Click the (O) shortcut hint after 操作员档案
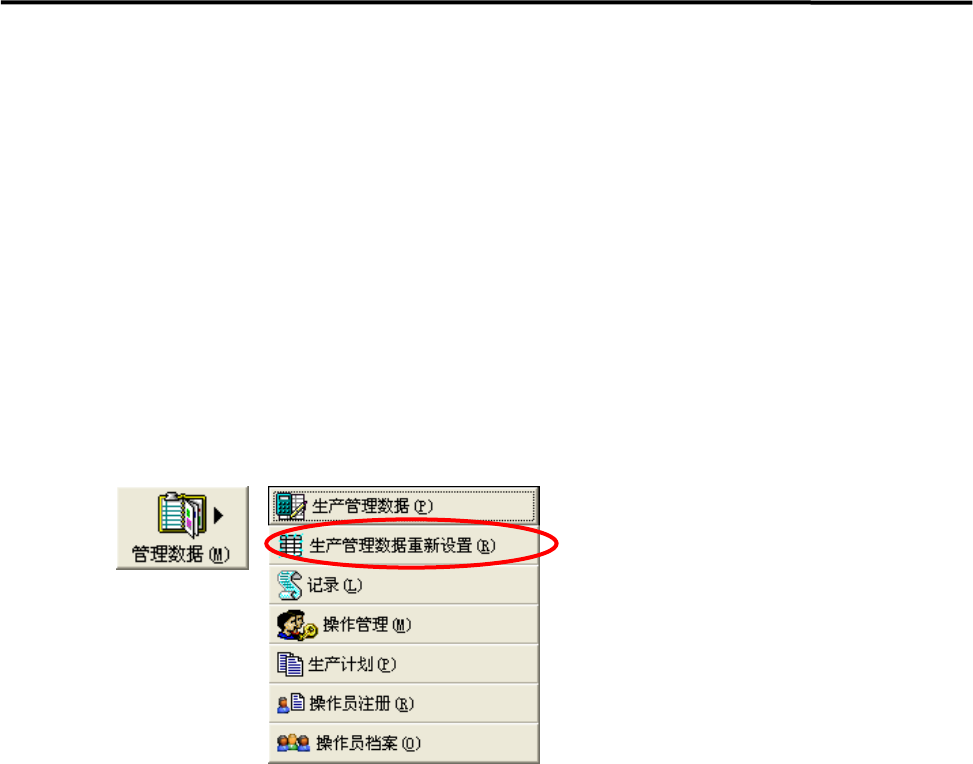Viewport: 973px width, 764px height. 411,743
